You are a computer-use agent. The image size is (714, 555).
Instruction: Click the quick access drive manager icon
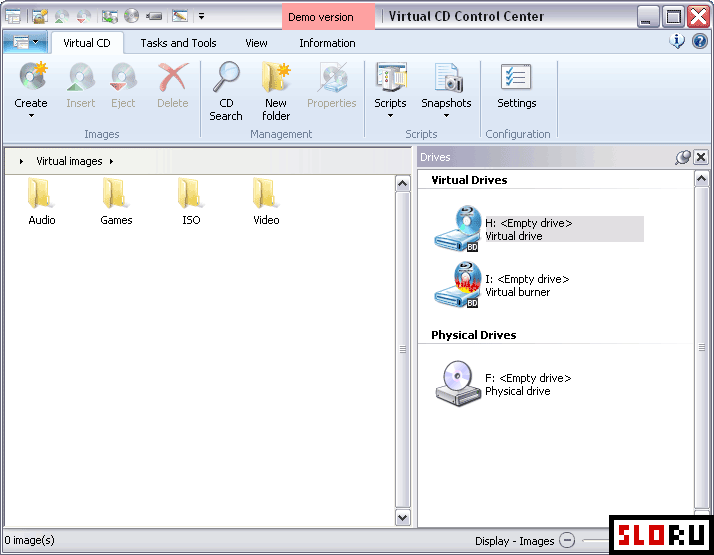110,16
